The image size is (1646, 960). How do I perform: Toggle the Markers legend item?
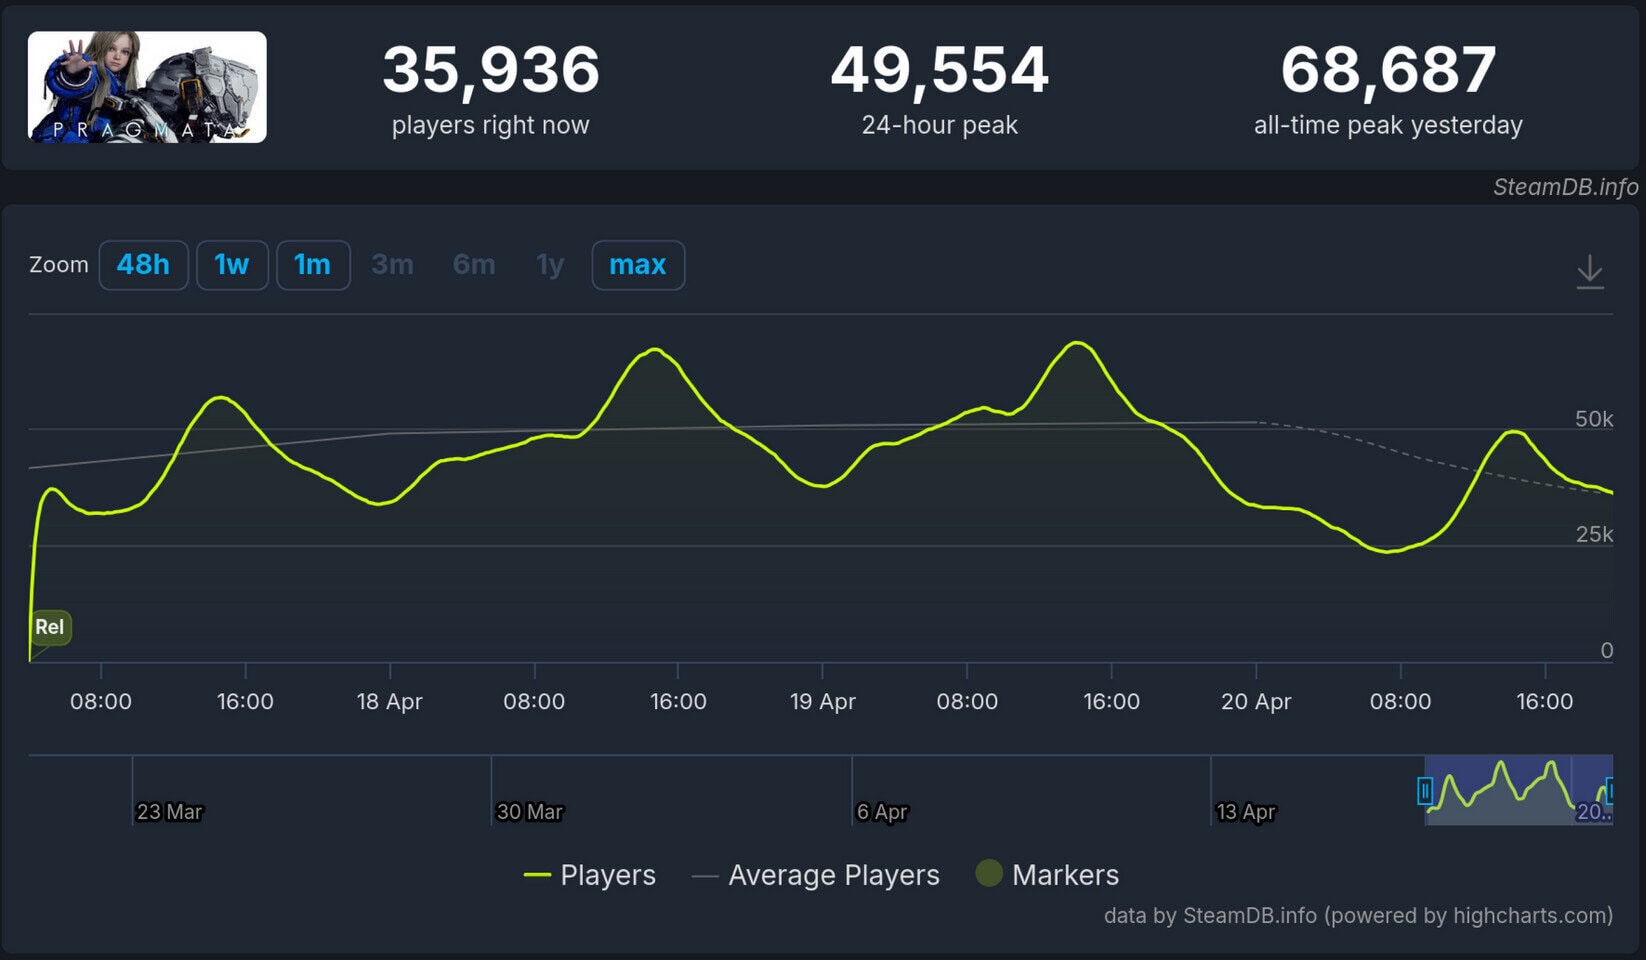[x=1048, y=875]
